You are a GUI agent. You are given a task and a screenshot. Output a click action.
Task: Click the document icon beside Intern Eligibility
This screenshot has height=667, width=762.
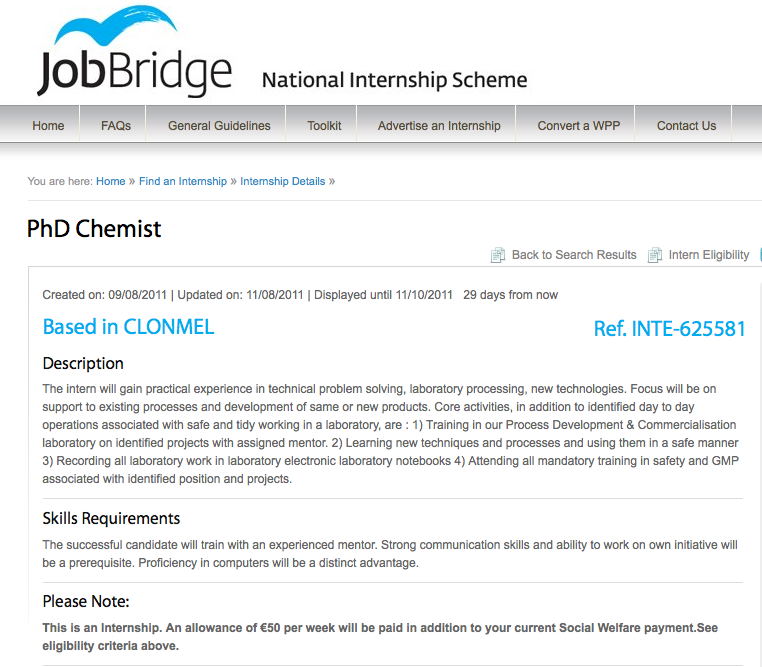655,255
